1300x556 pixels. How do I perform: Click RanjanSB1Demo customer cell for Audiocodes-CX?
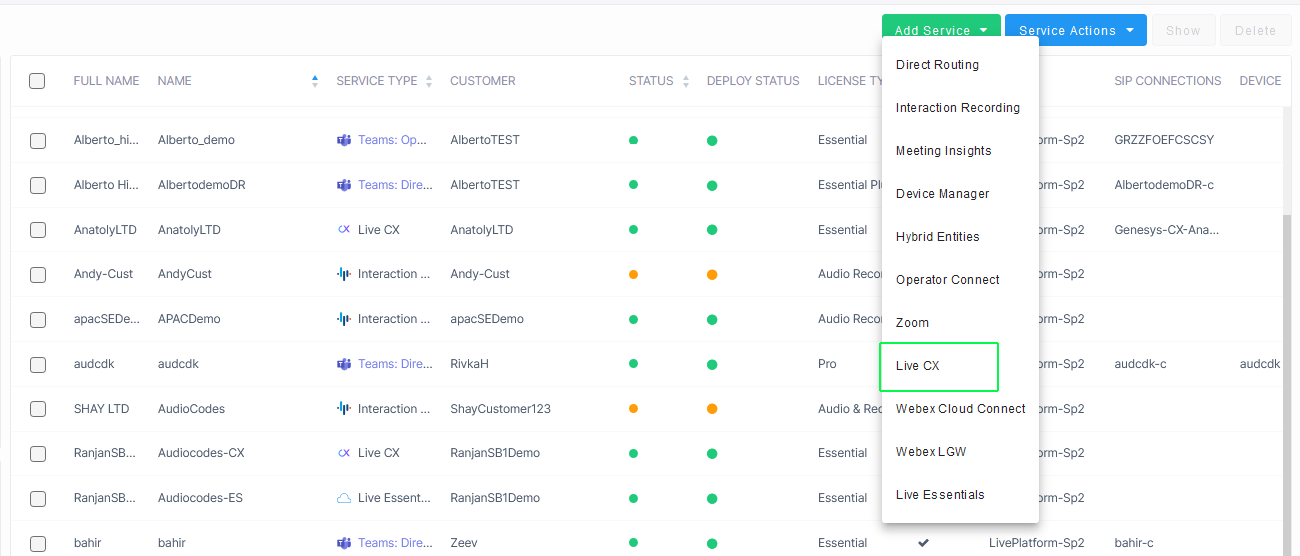coord(495,453)
